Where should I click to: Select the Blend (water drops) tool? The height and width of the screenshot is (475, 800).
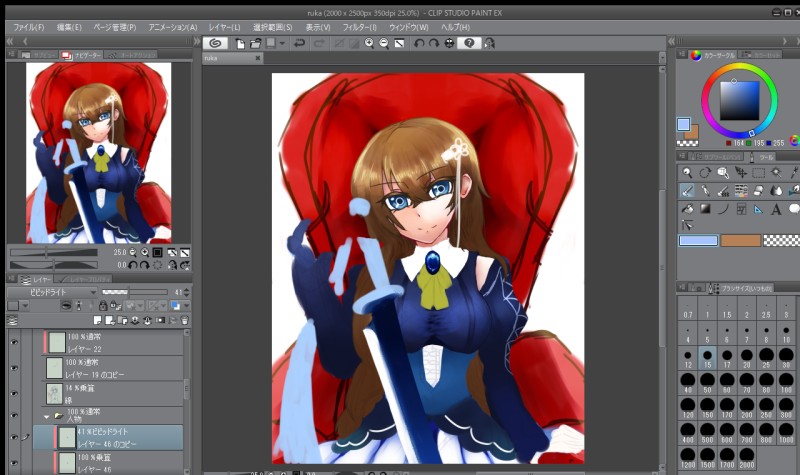tap(777, 191)
